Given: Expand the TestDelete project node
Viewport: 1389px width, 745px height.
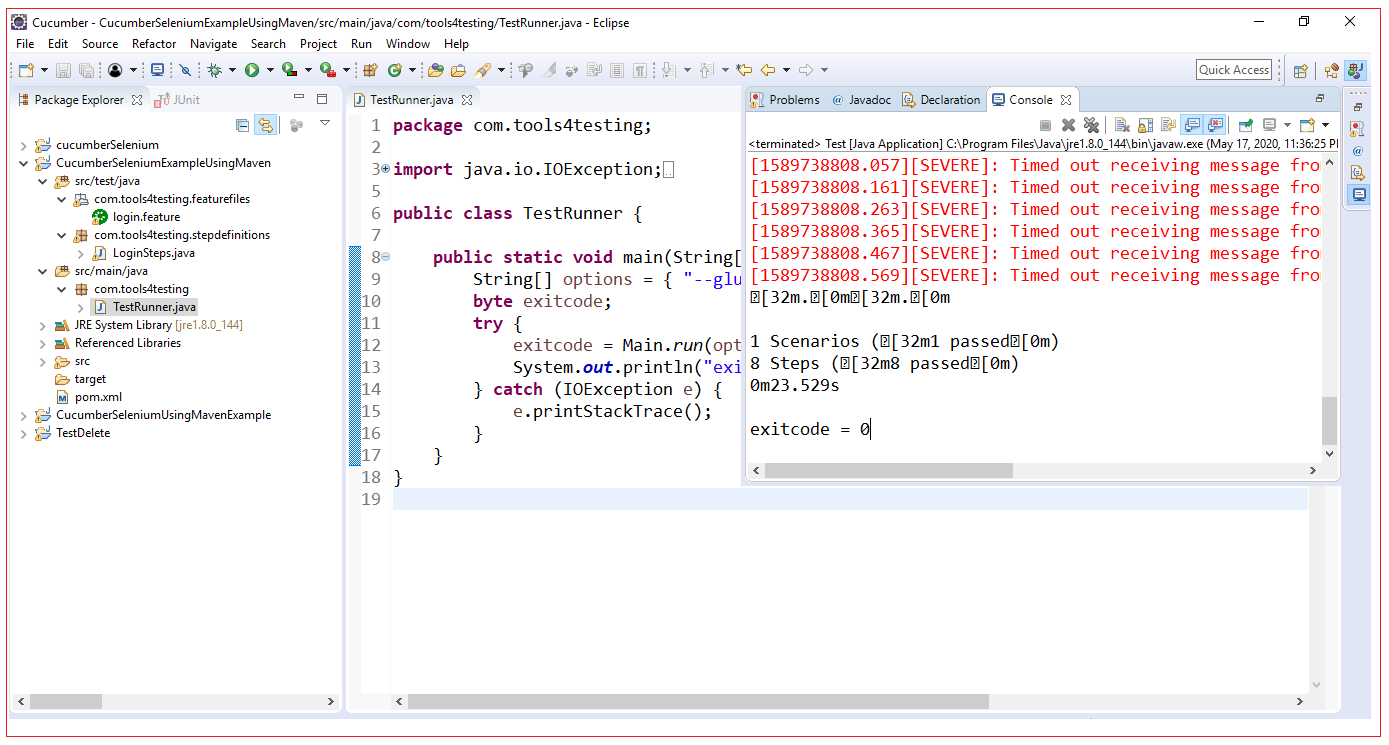Looking at the screenshot, I should (x=24, y=433).
